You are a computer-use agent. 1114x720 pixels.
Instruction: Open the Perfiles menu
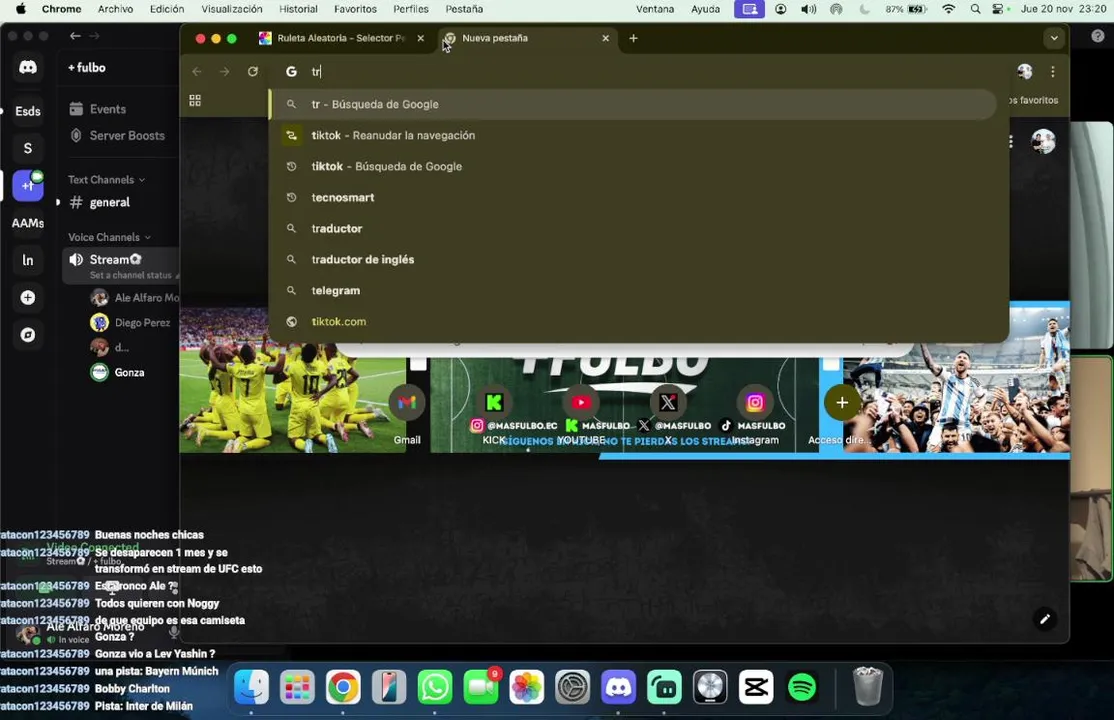pyautogui.click(x=411, y=9)
